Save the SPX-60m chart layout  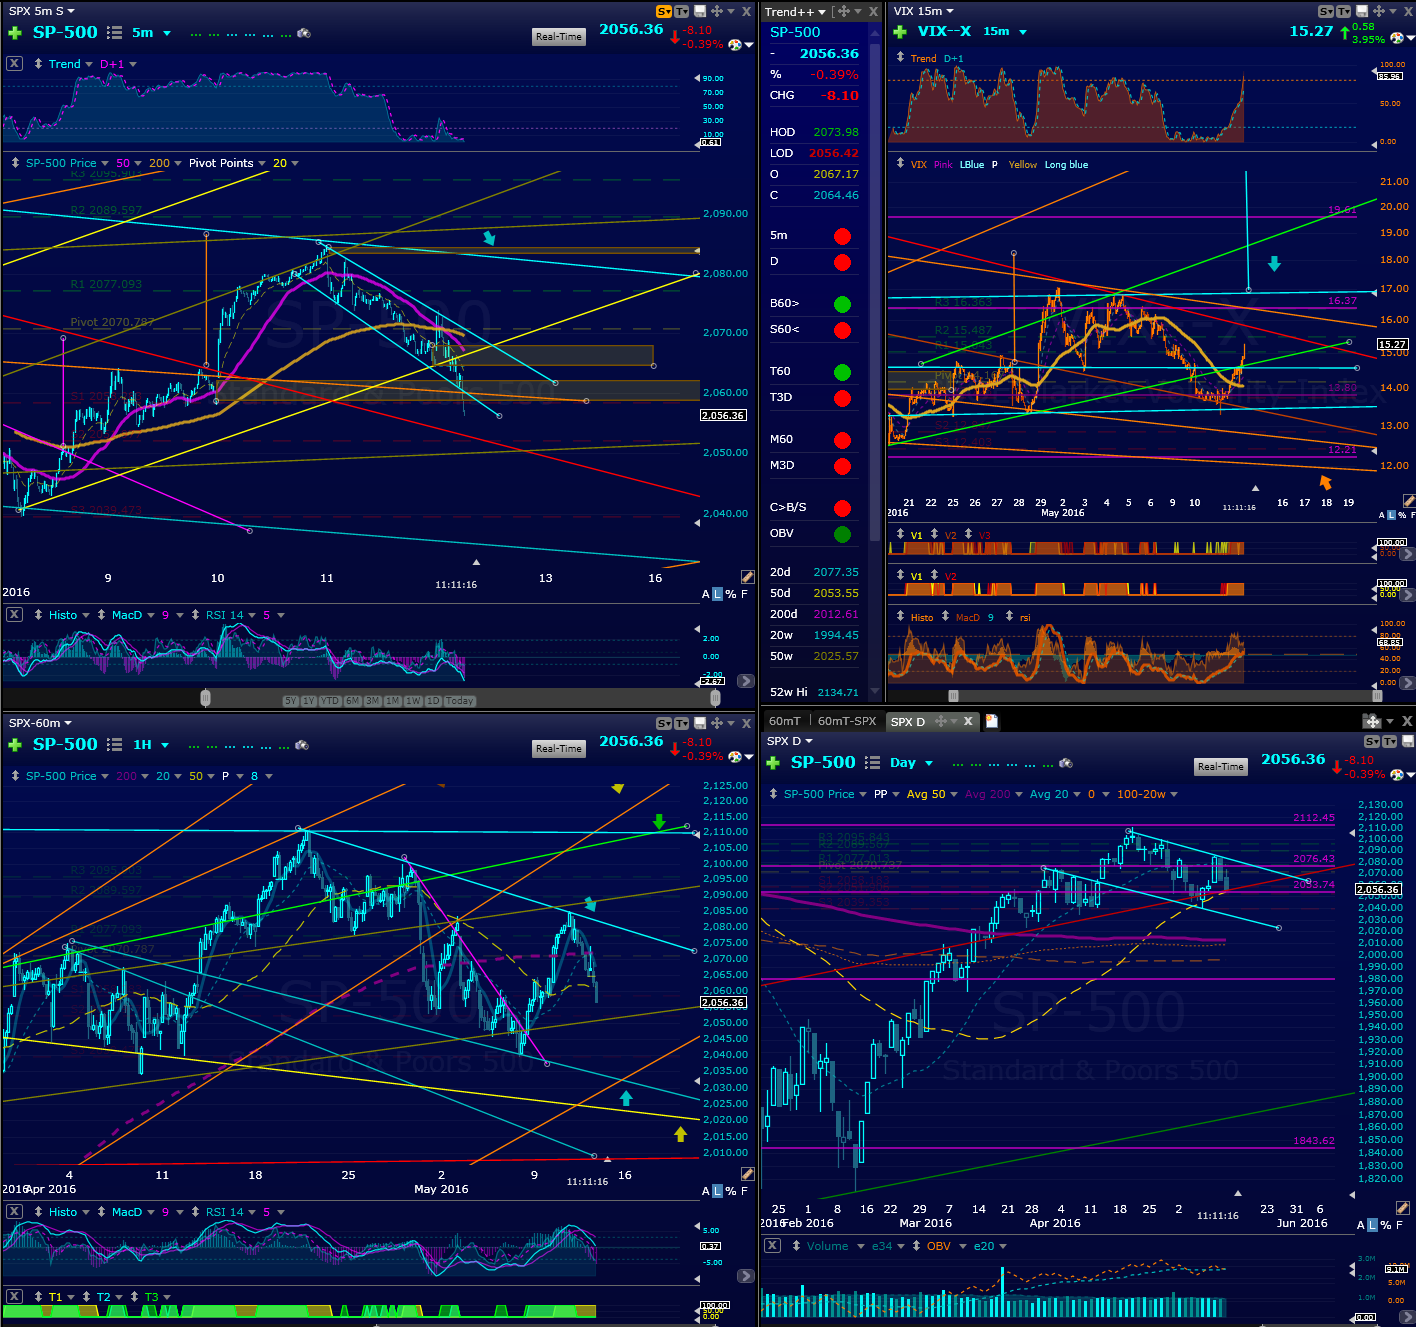700,723
